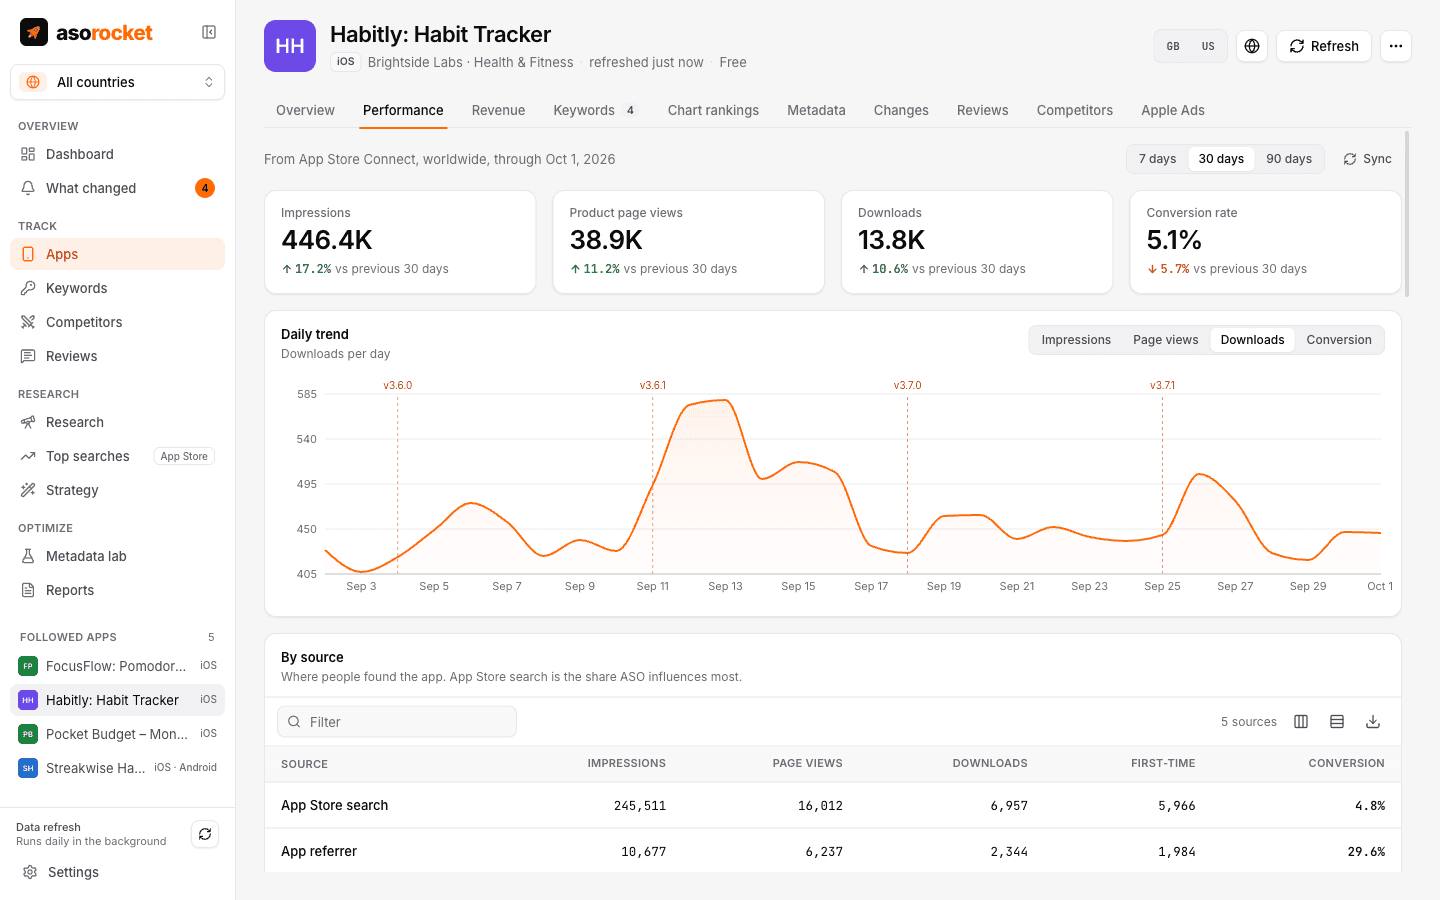
Task: Toggle row density icon
Action: point(1337,722)
